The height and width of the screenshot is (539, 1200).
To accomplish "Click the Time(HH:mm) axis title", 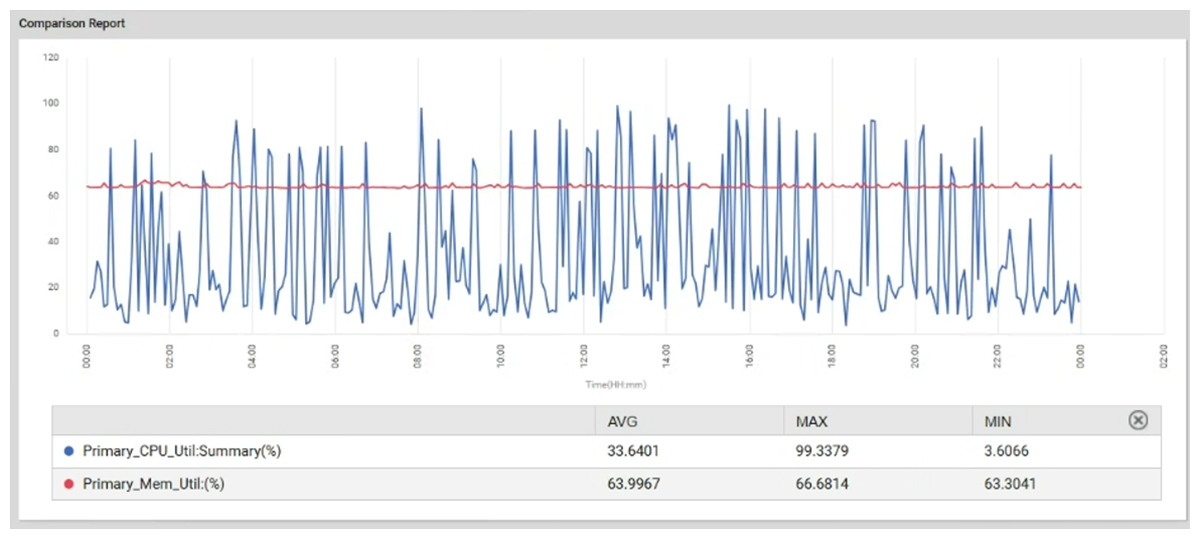I will coord(614,384).
